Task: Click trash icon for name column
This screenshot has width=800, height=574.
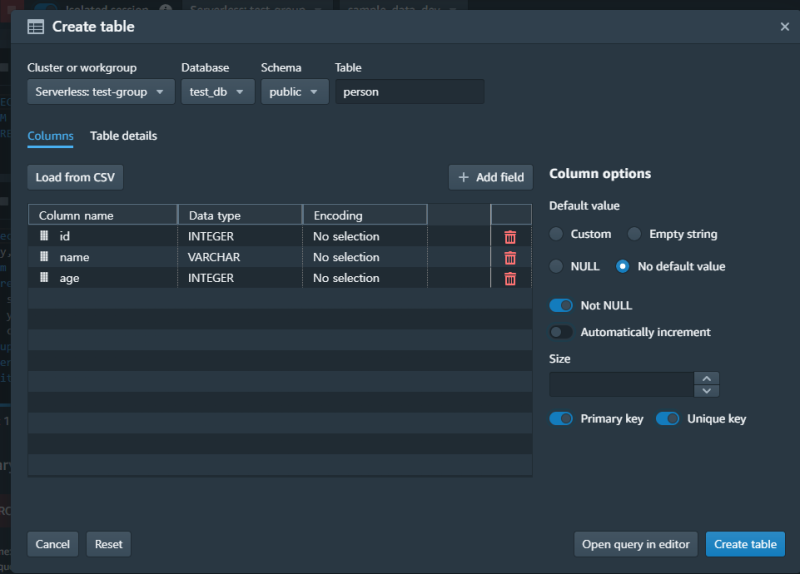Action: [510, 258]
